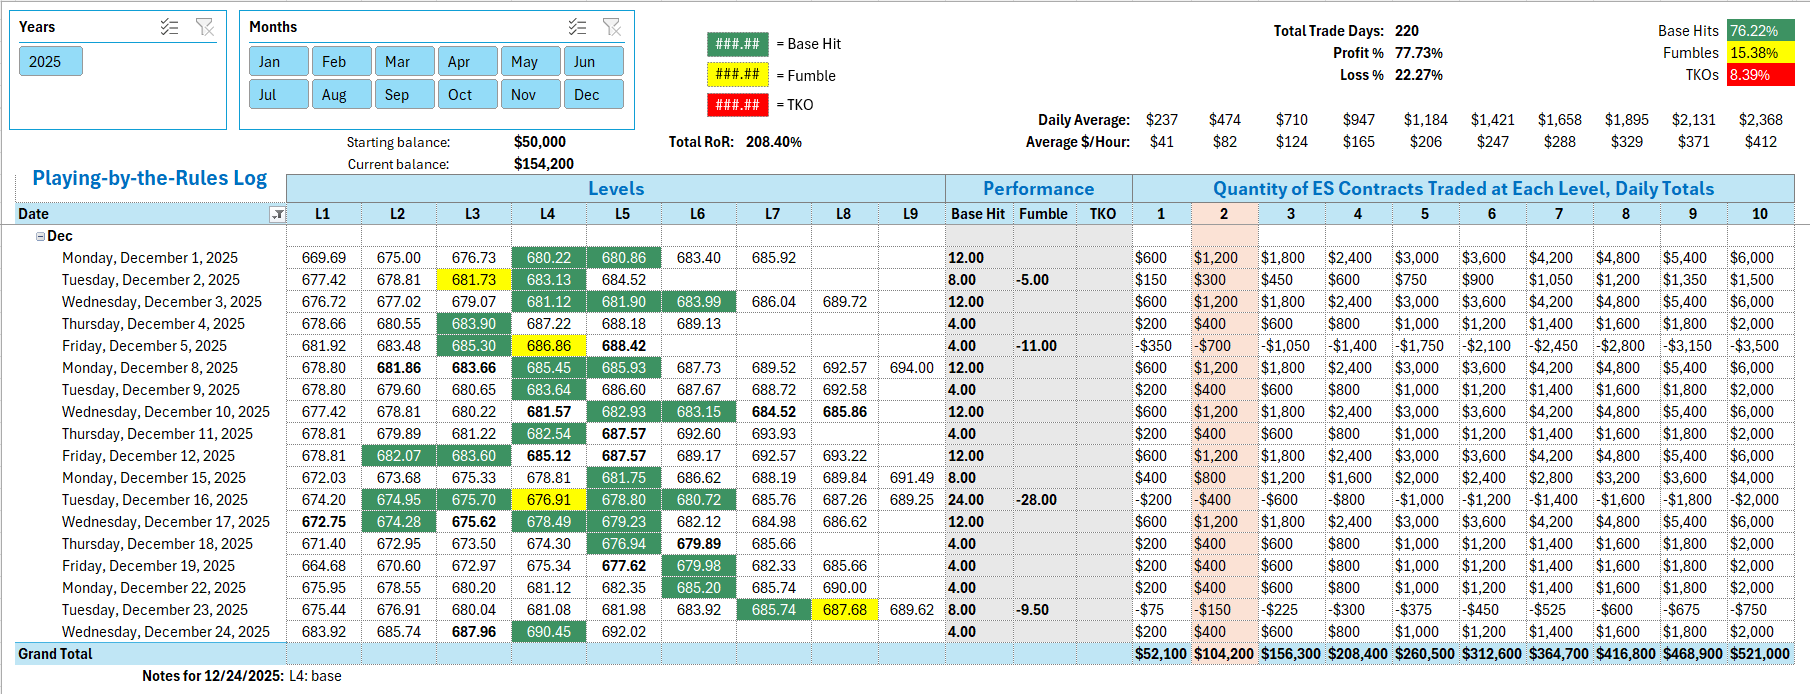Viewport: 1810px width, 694px height.
Task: Clear the filter on the Months slicer
Action: pos(612,27)
